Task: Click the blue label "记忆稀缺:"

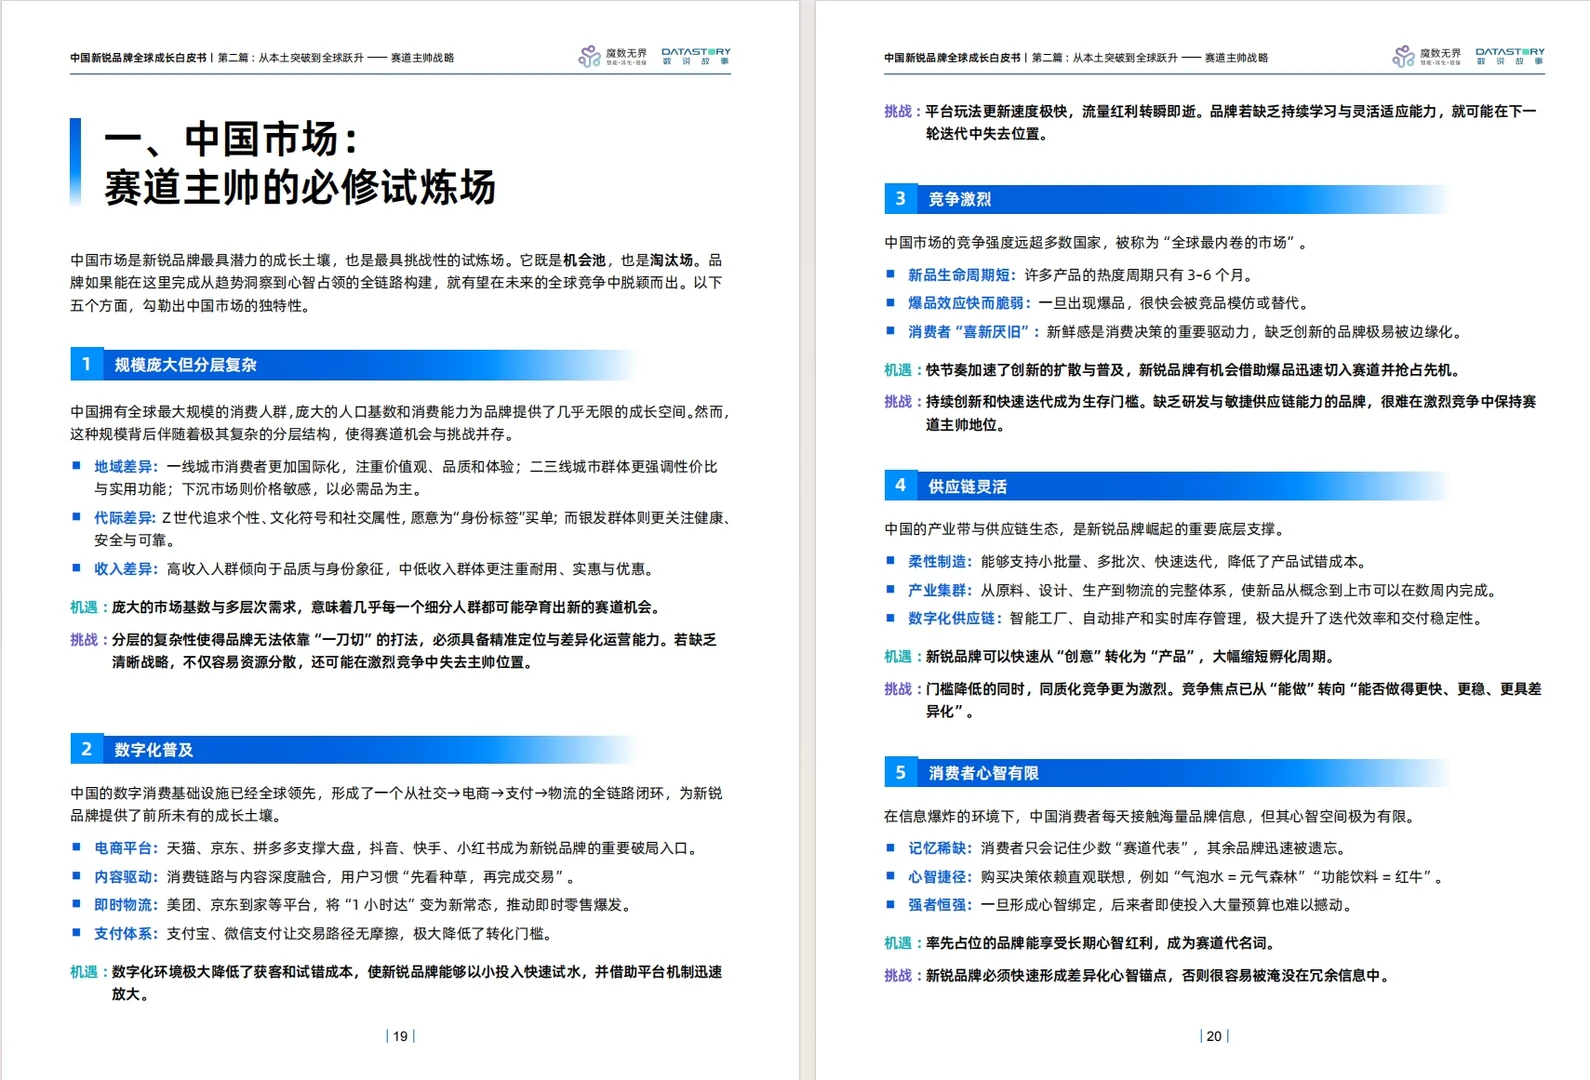Action: (940, 848)
